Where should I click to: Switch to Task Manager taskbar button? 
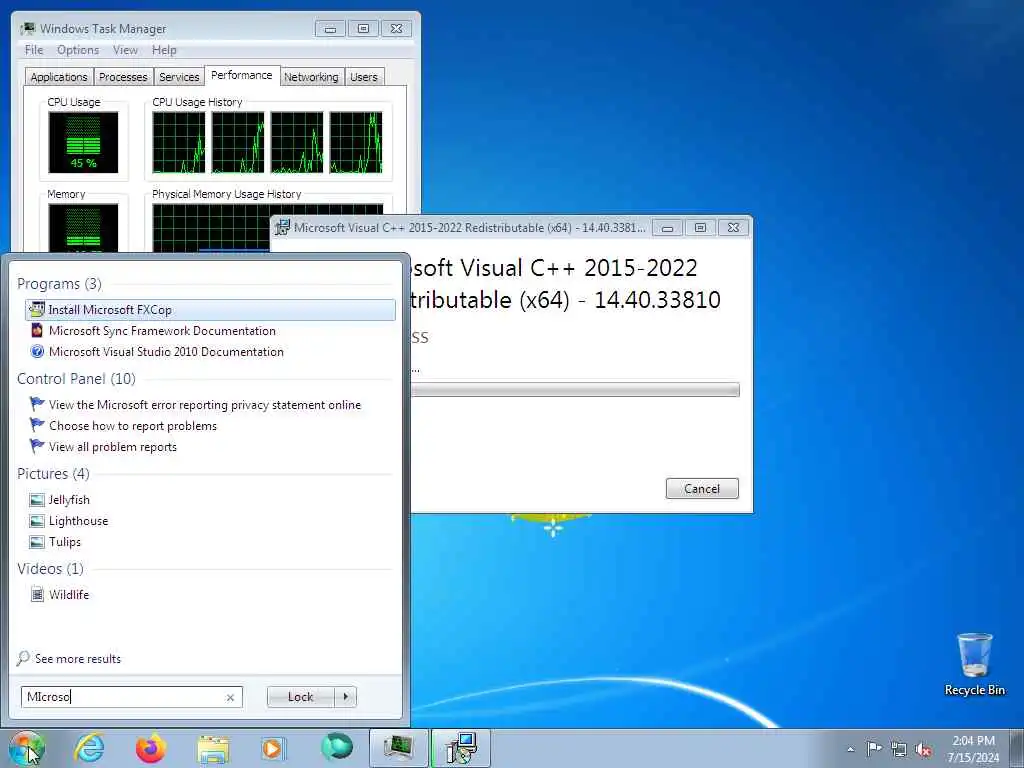click(x=398, y=748)
